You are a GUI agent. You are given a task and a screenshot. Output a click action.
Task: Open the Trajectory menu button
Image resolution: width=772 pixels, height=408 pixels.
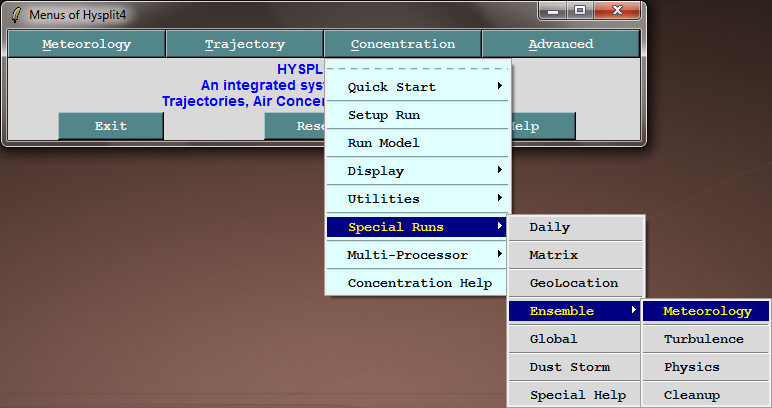(x=244, y=44)
